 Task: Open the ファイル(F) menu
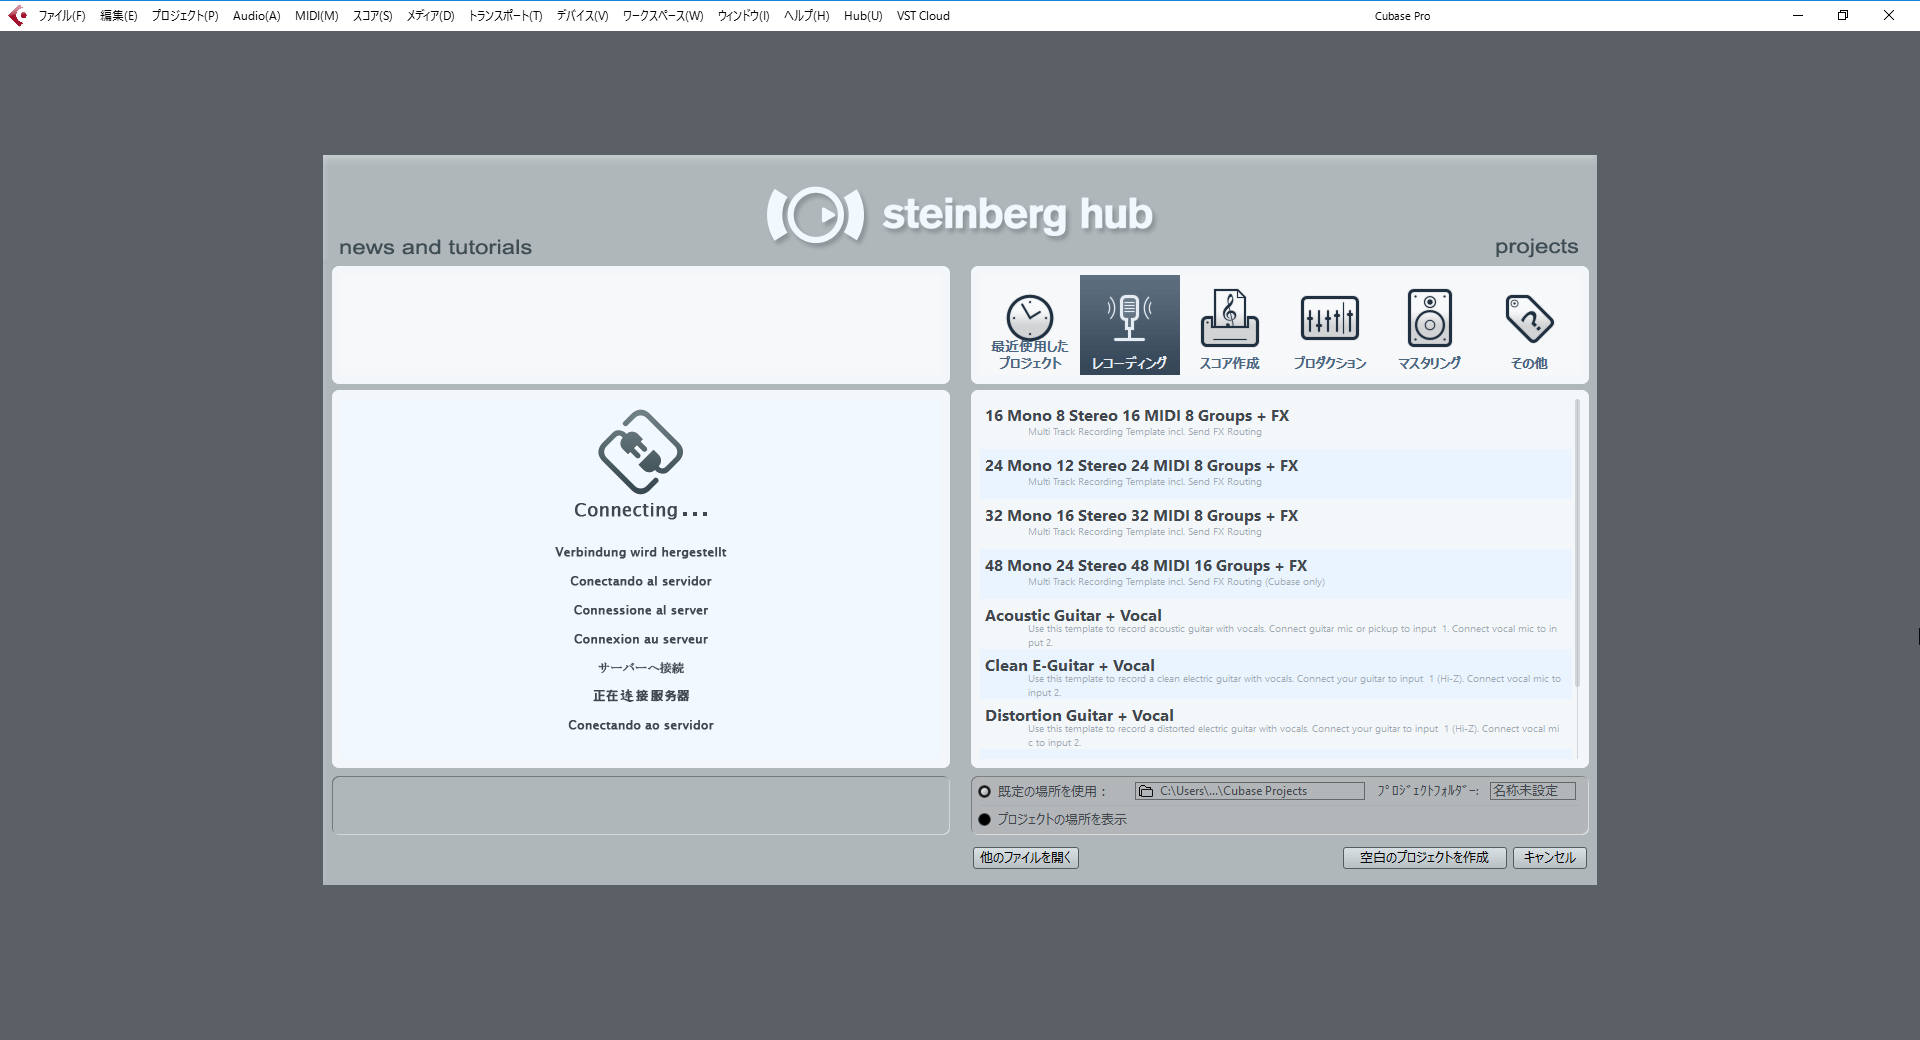pos(62,16)
